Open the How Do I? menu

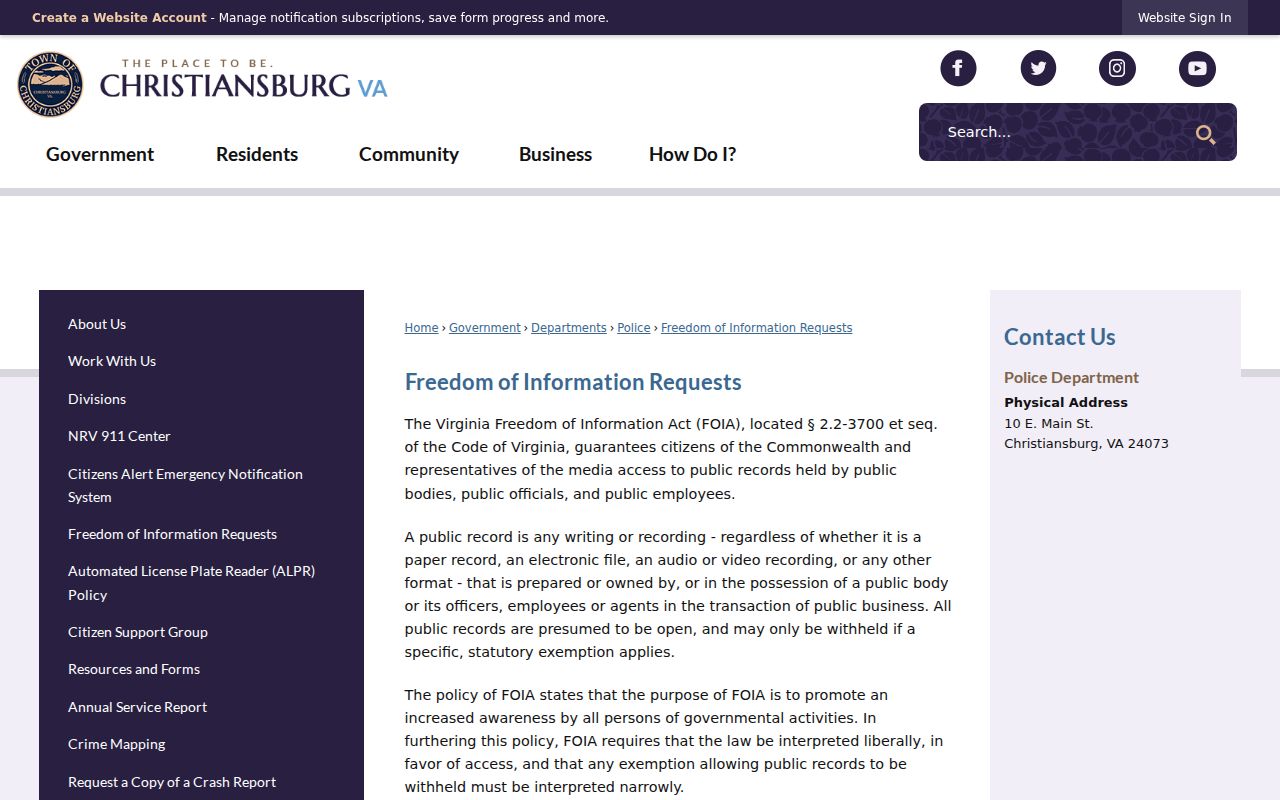(x=692, y=154)
